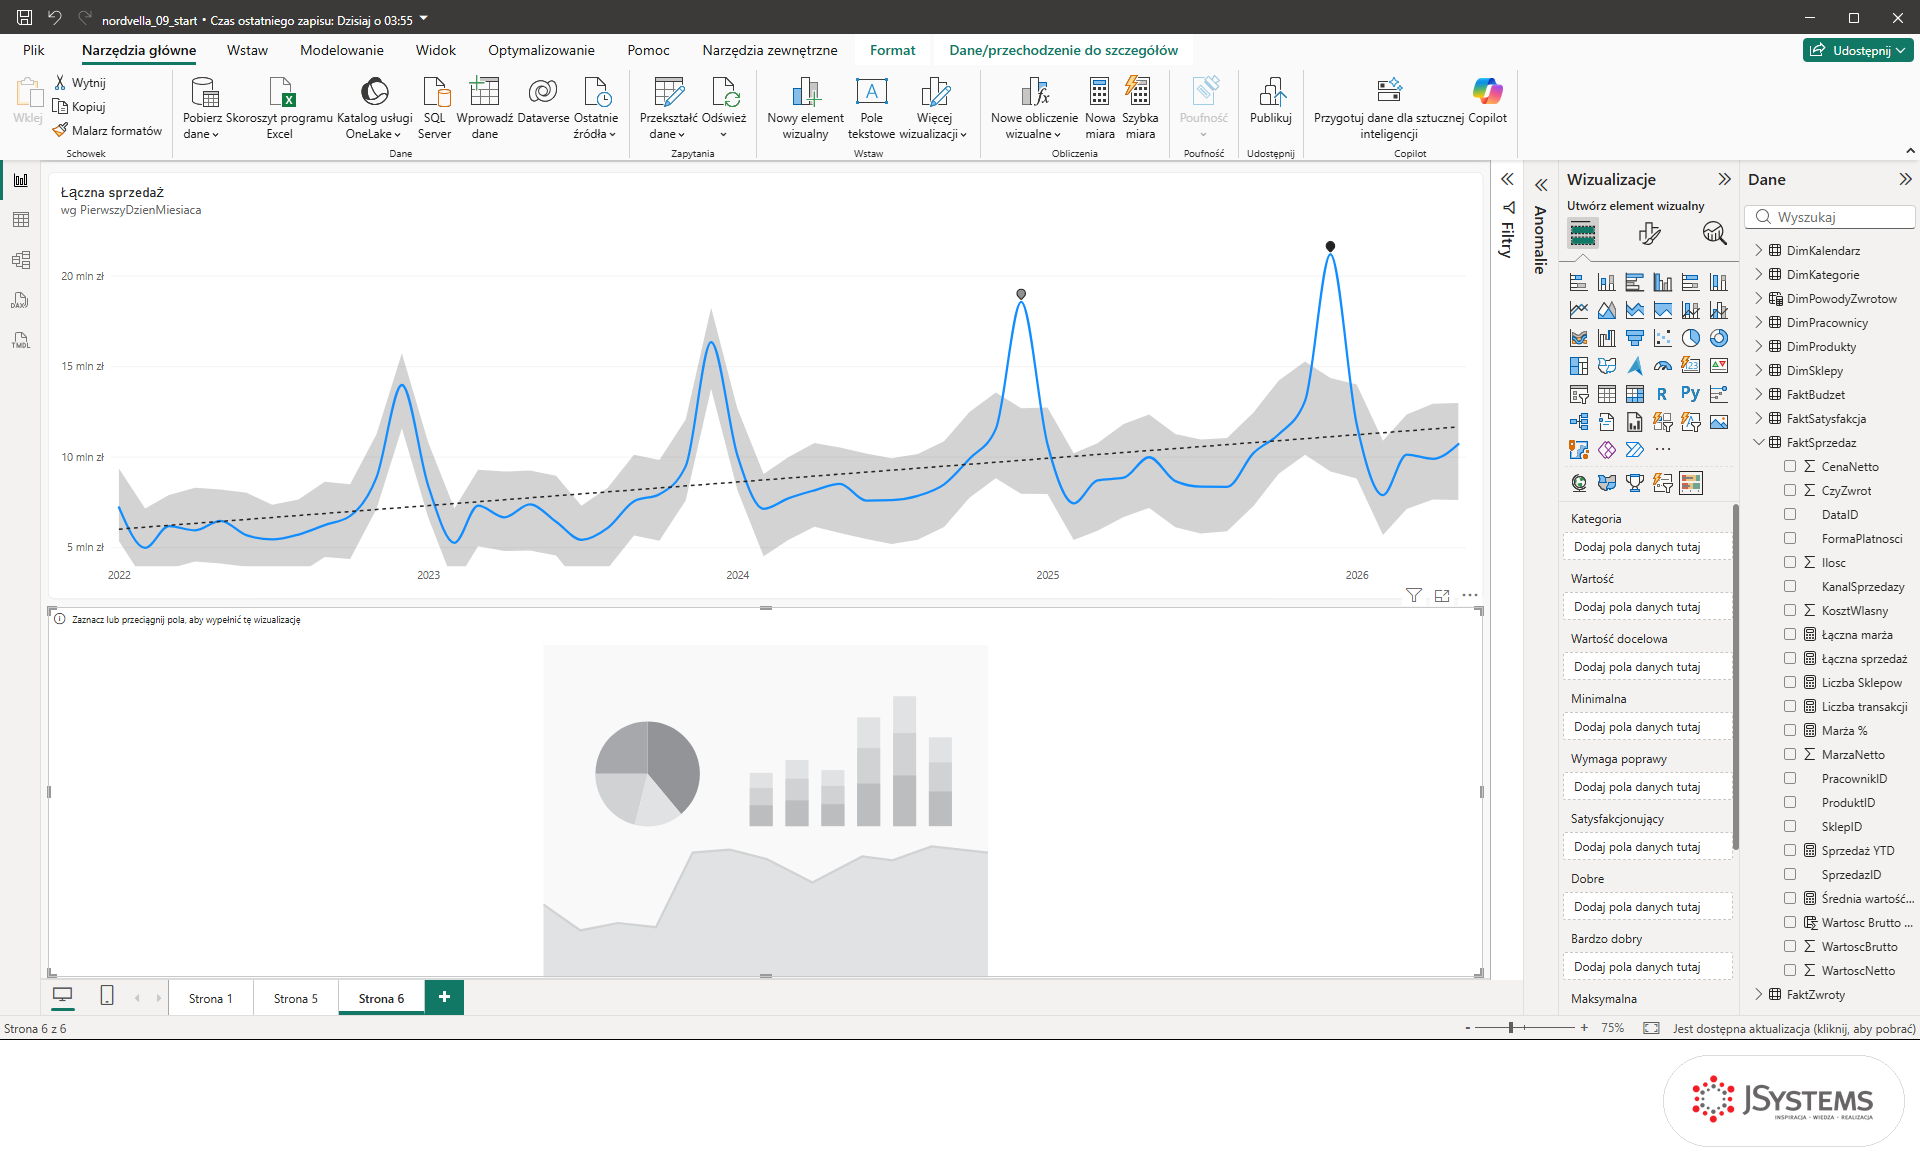1920x1162 pixels.
Task: Select the slicer visual icon
Action: 1578,394
